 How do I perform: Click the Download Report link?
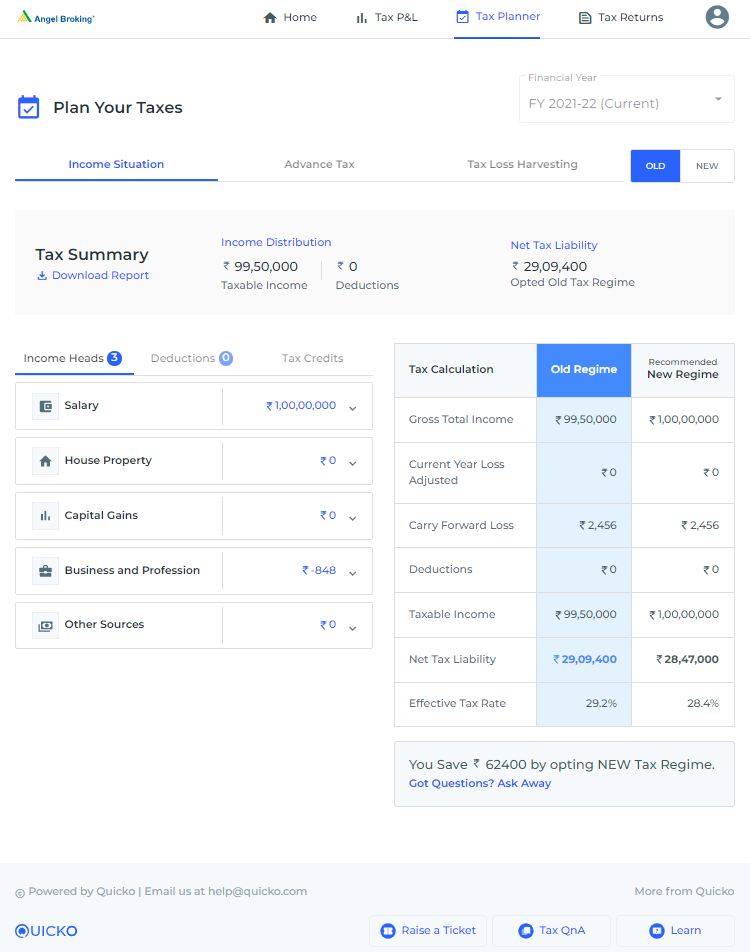[x=93, y=276]
